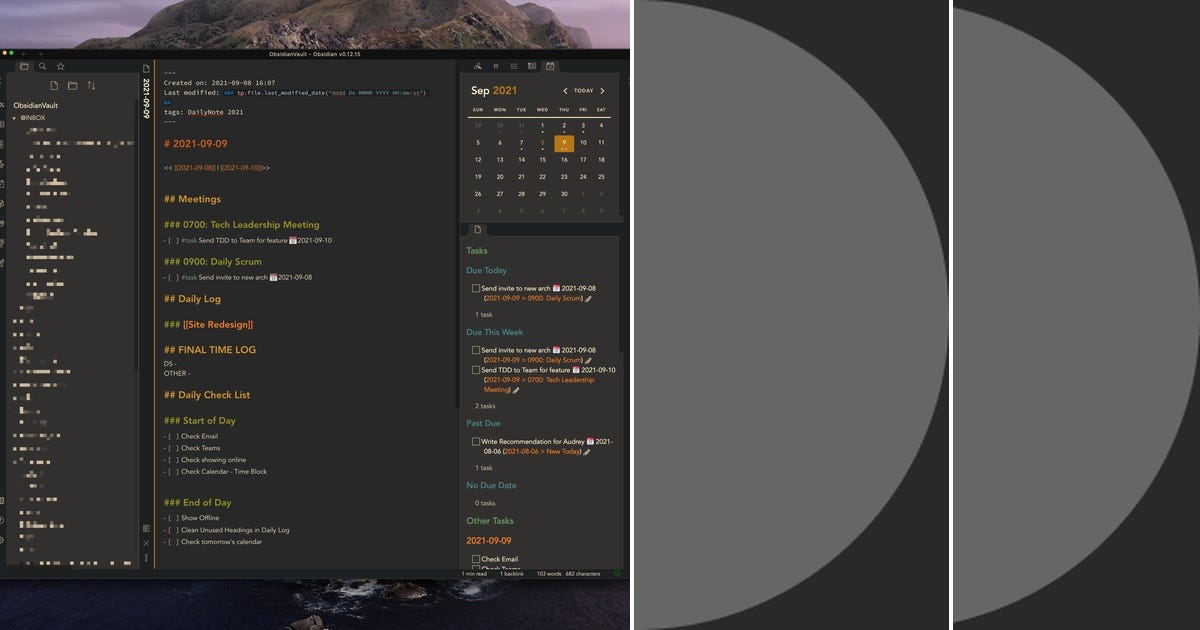Advance calendar to next month
Screen dimensions: 1200x630
click(x=602, y=91)
